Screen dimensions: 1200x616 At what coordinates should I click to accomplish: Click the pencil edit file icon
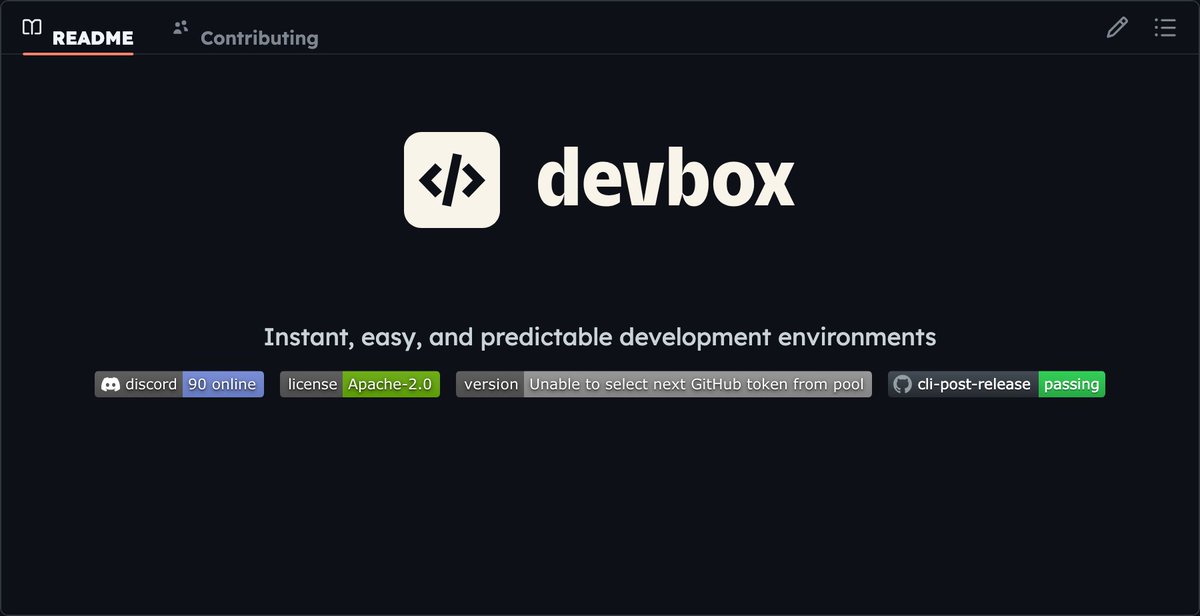point(1117,28)
